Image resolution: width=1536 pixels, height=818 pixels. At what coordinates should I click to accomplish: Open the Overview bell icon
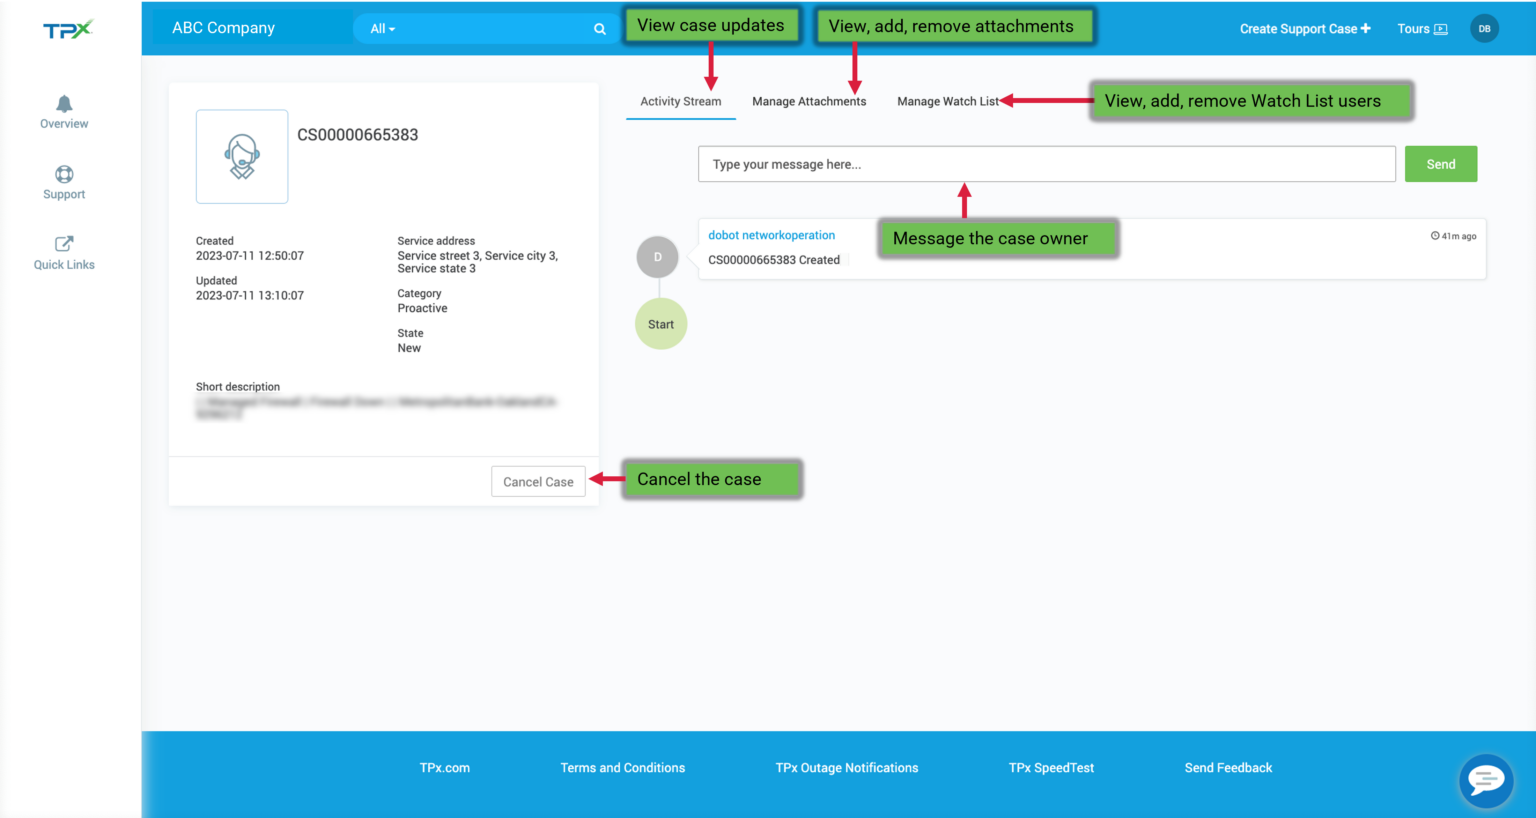click(x=64, y=105)
